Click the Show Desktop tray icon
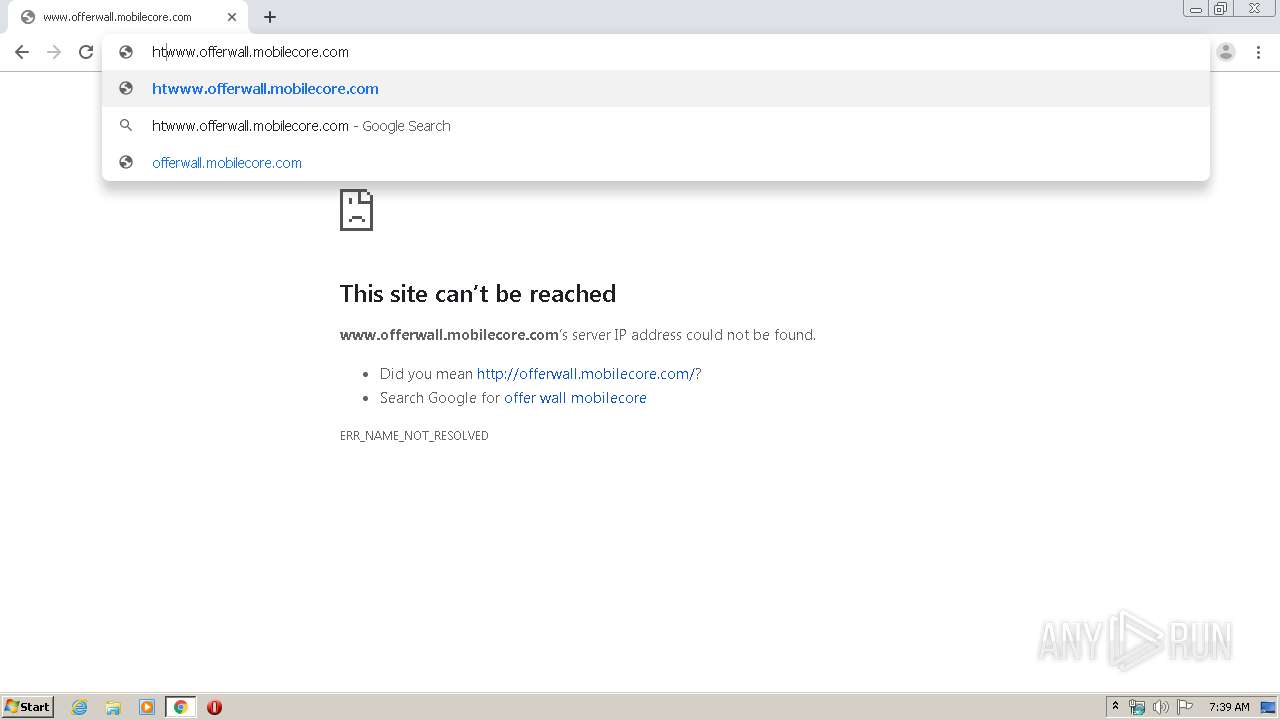 click(x=1268, y=707)
